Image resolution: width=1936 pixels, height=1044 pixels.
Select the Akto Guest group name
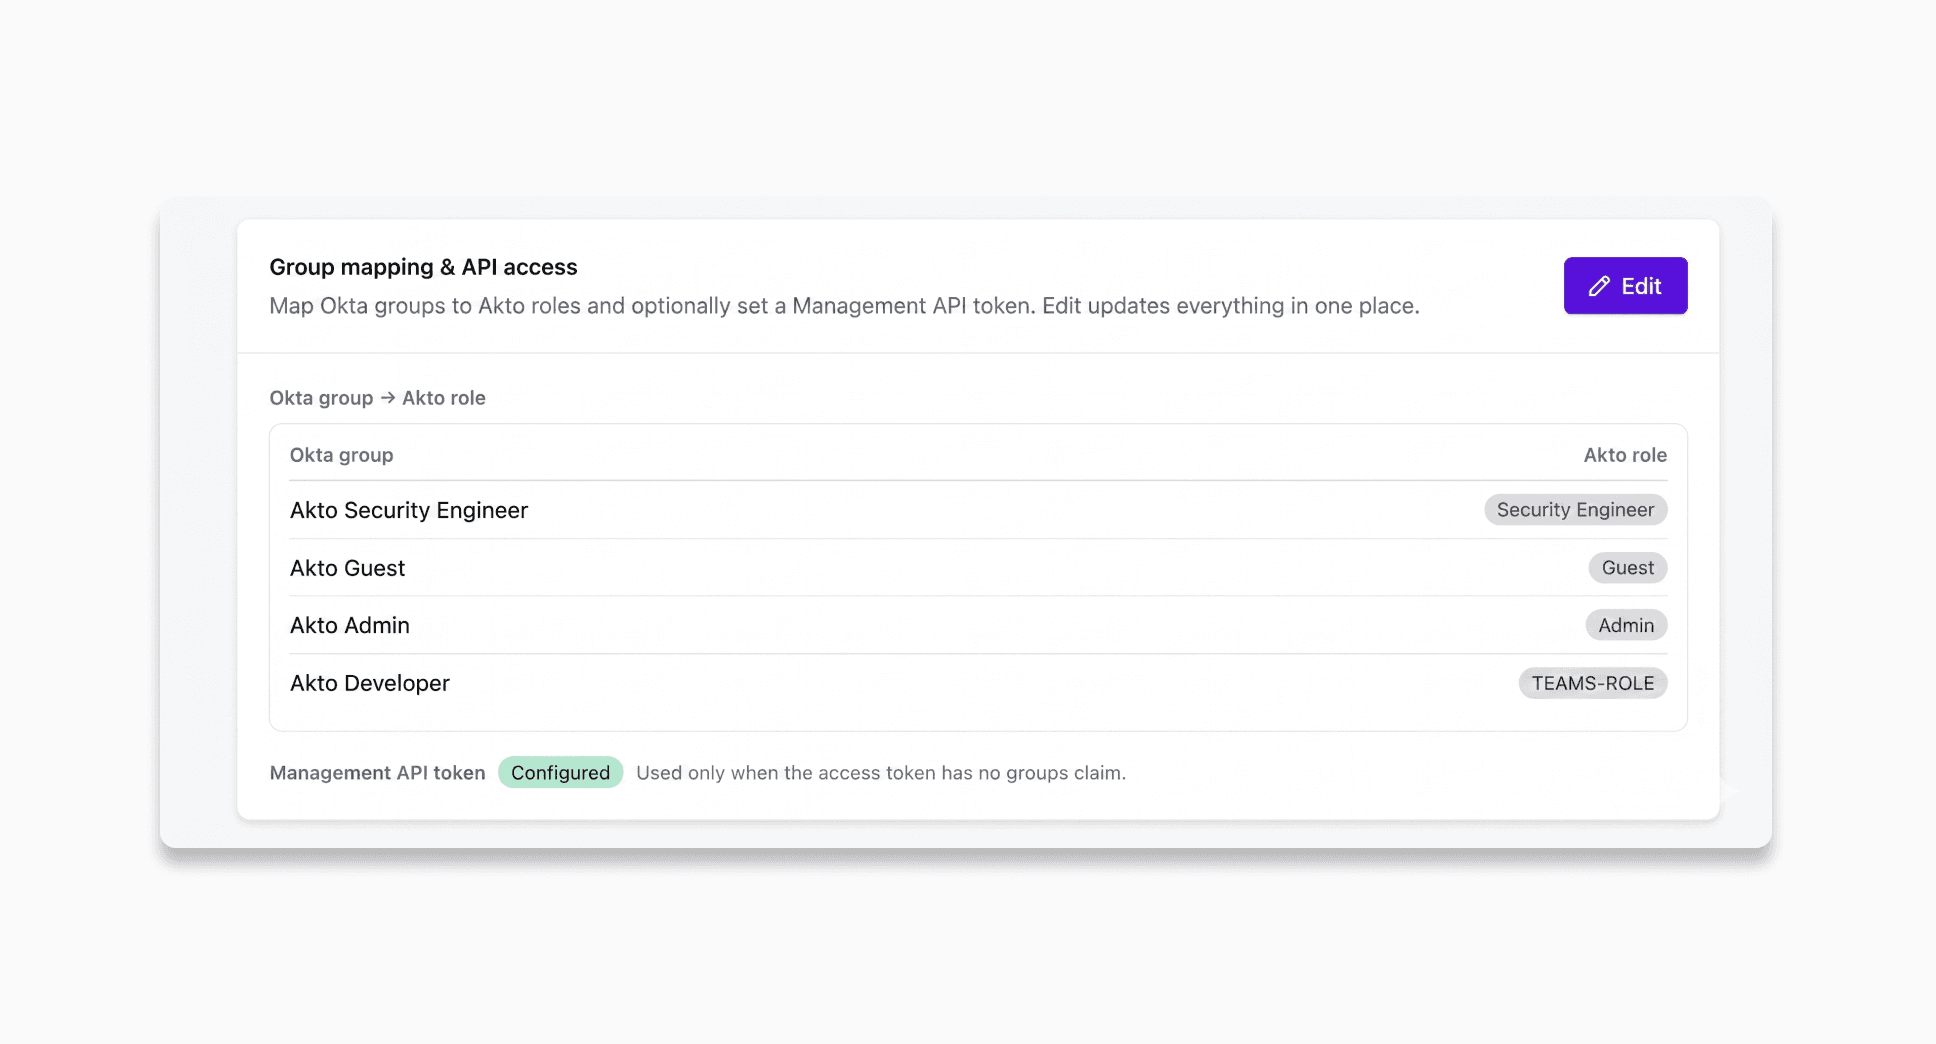(x=347, y=568)
